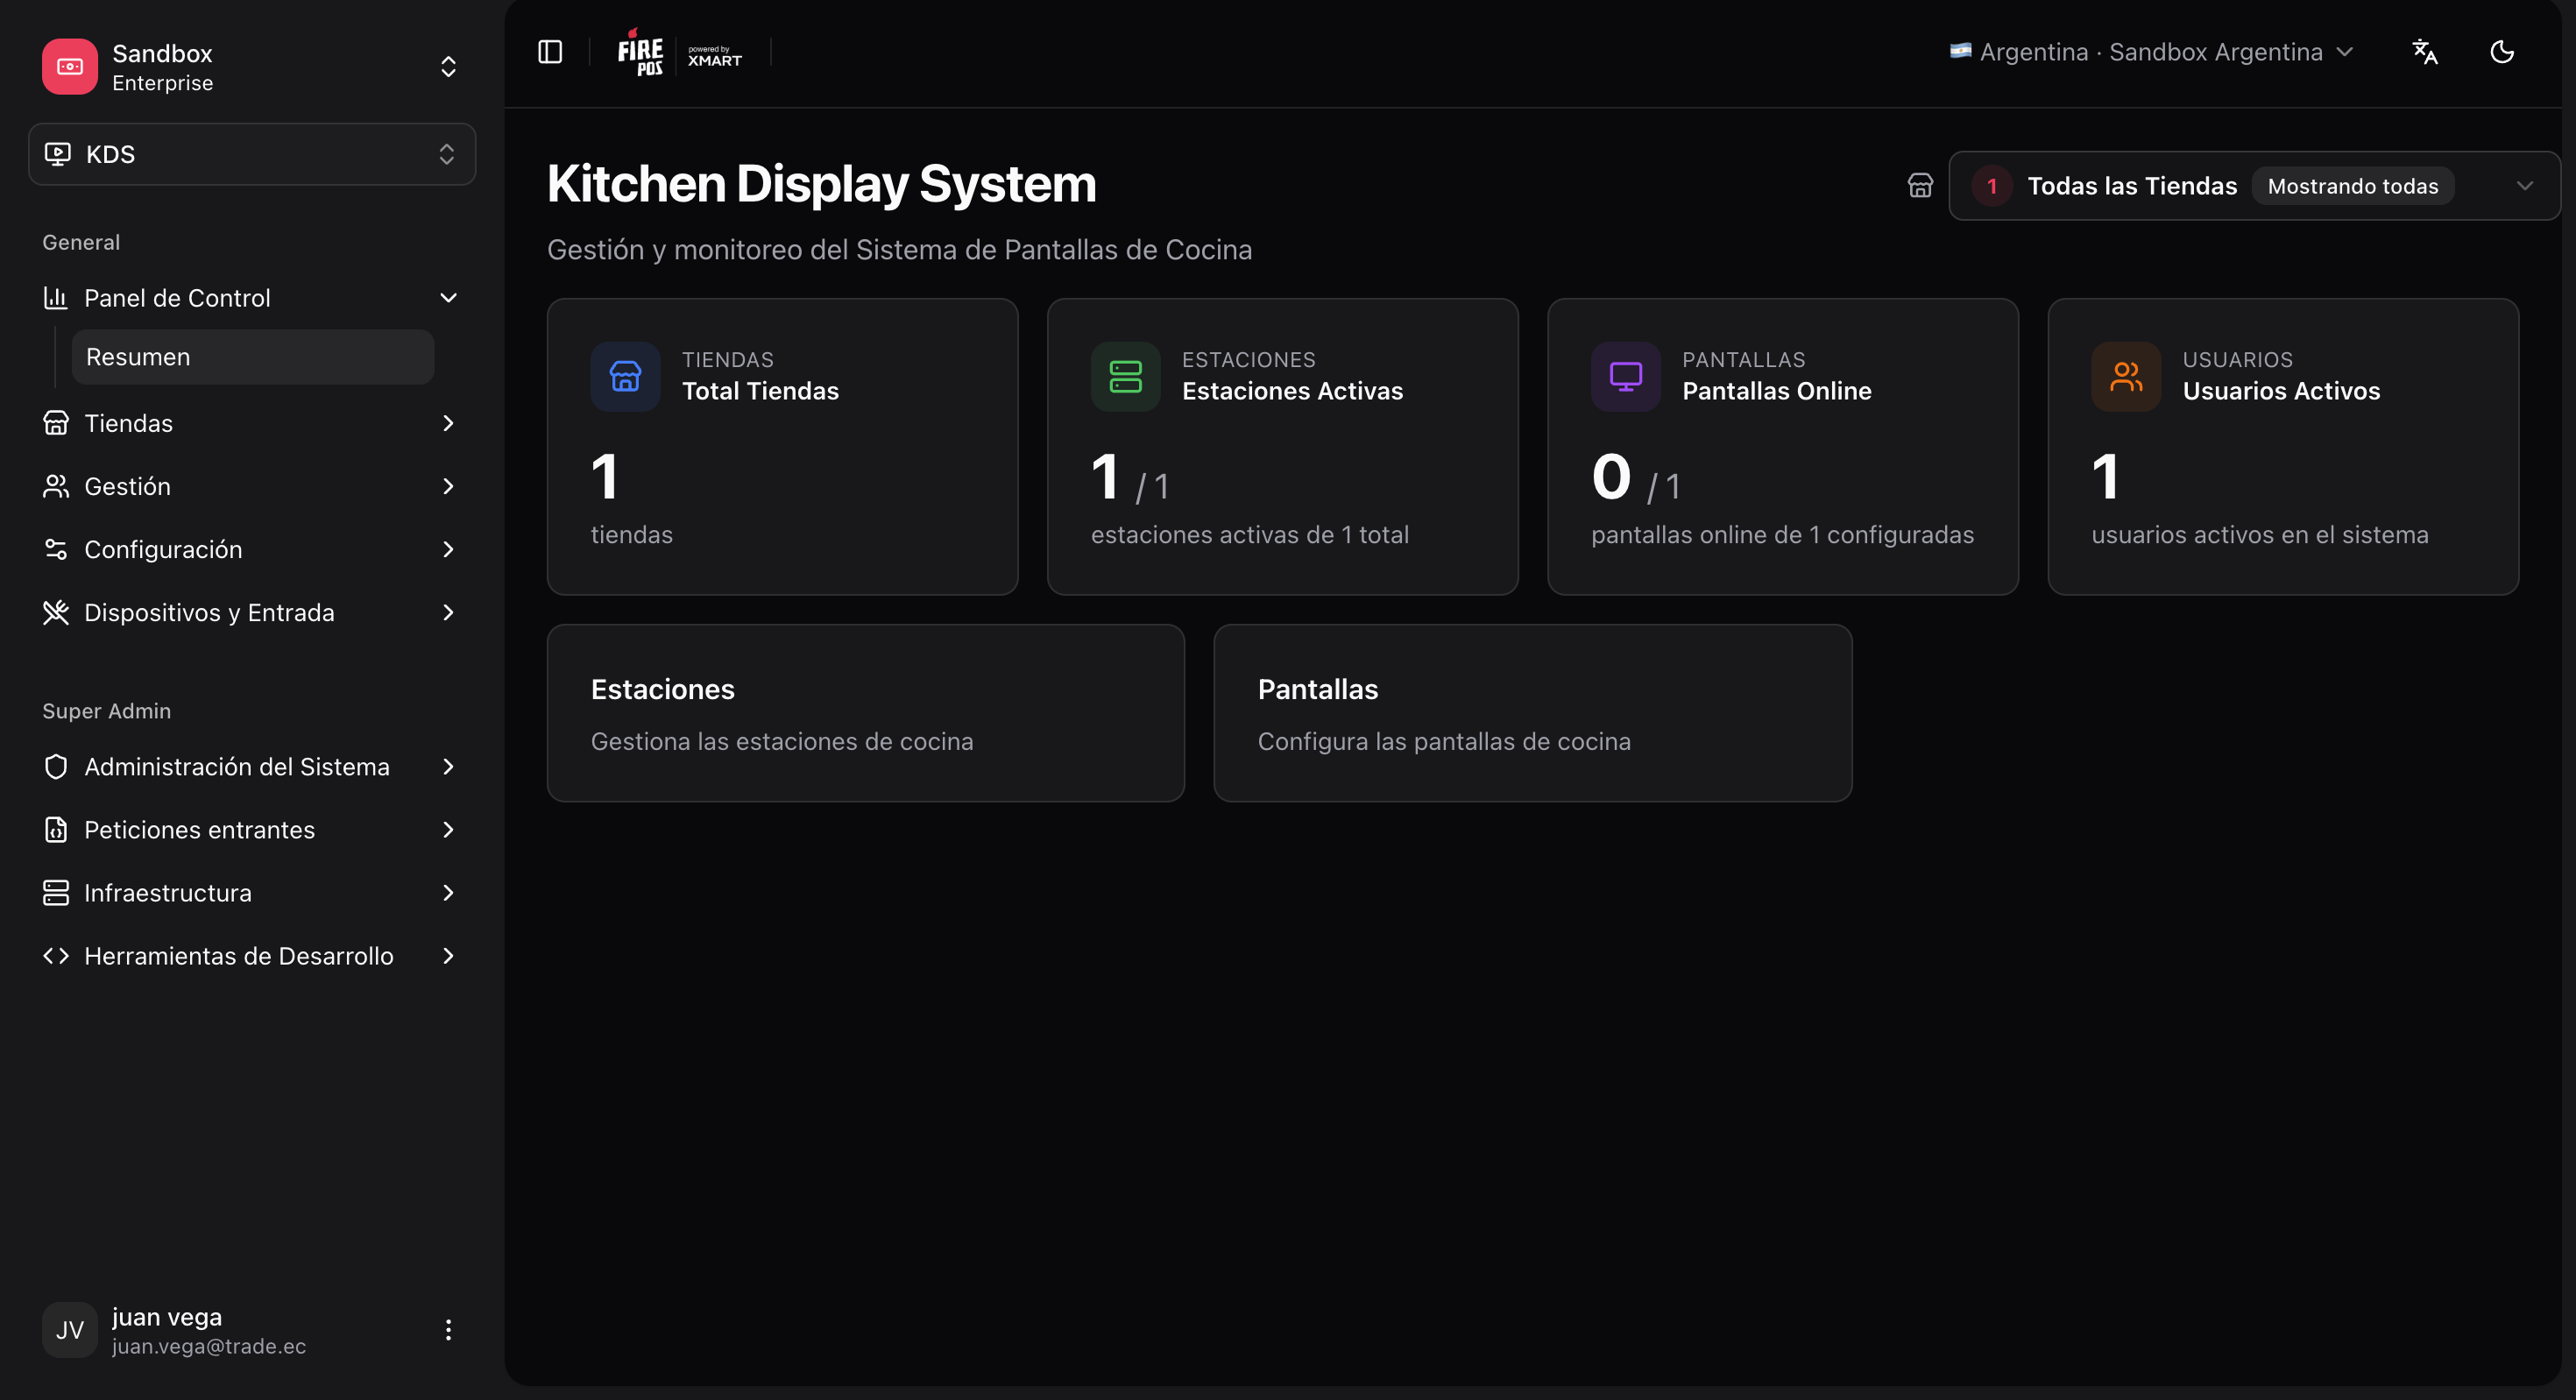Click the Total Tiendas card title
2576x1400 pixels.
(760, 391)
